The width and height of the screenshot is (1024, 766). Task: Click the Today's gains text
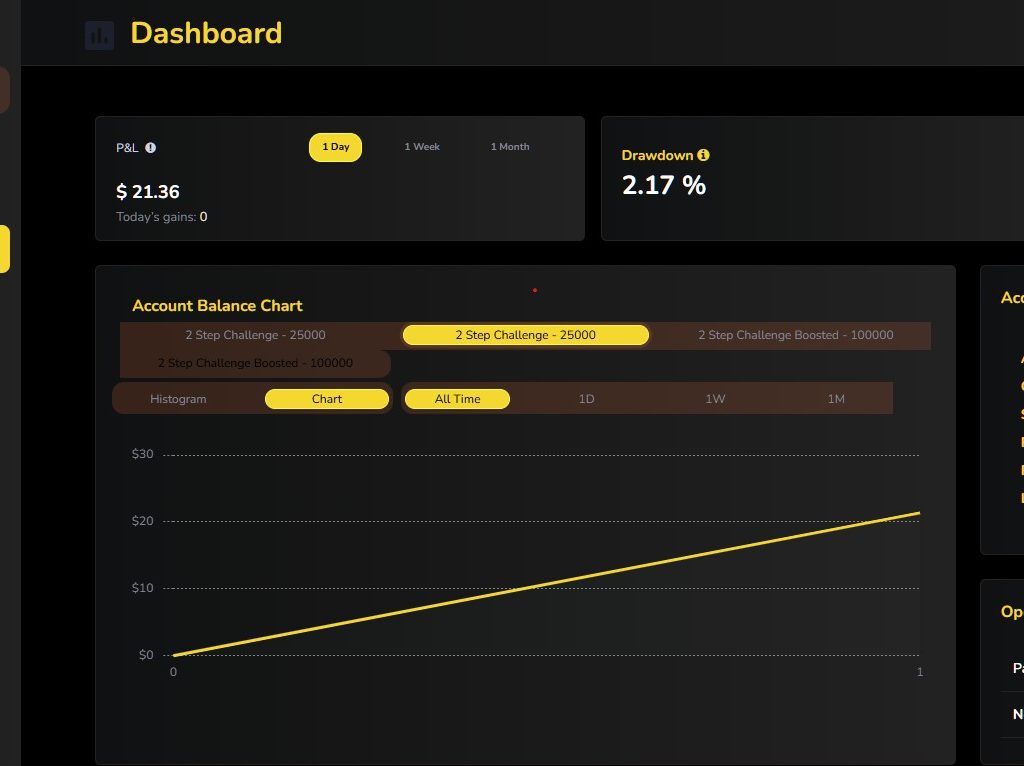click(x=161, y=217)
